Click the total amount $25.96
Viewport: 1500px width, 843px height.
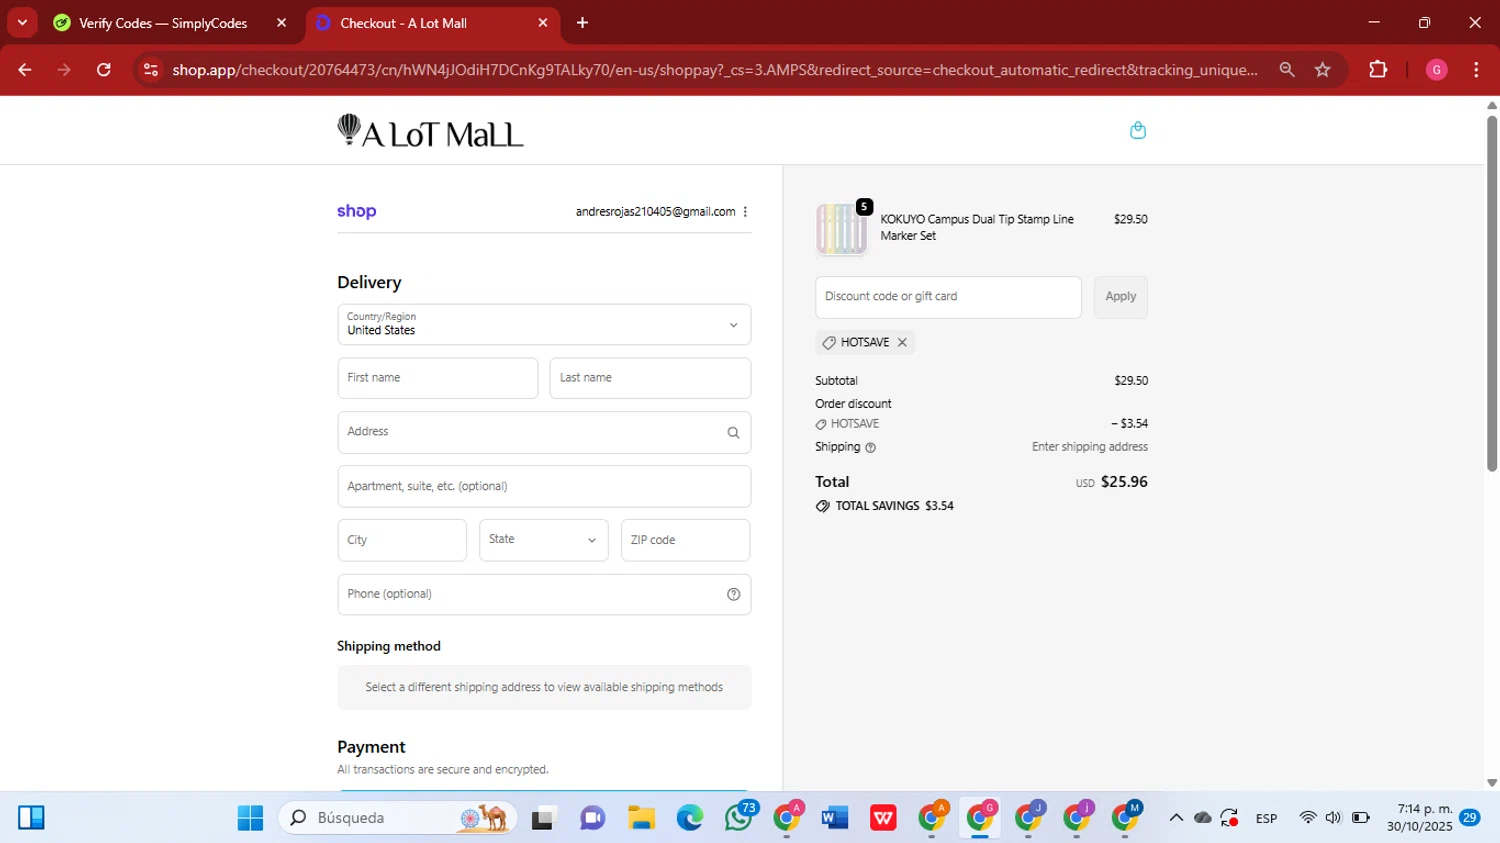coord(1124,482)
